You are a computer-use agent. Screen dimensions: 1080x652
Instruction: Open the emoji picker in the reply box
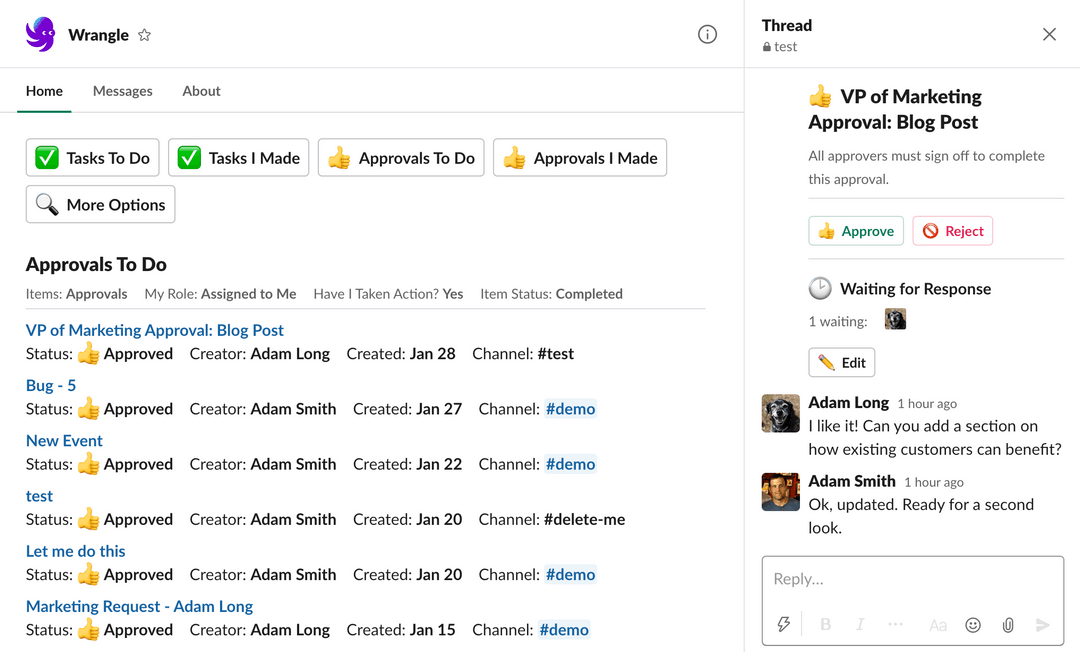click(973, 624)
